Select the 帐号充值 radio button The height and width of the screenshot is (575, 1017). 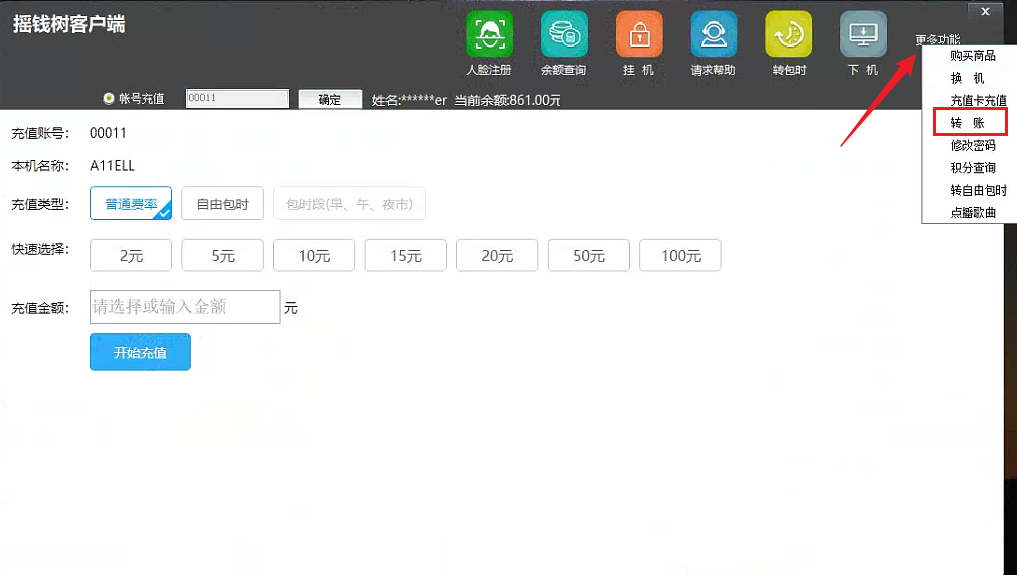[x=108, y=99]
